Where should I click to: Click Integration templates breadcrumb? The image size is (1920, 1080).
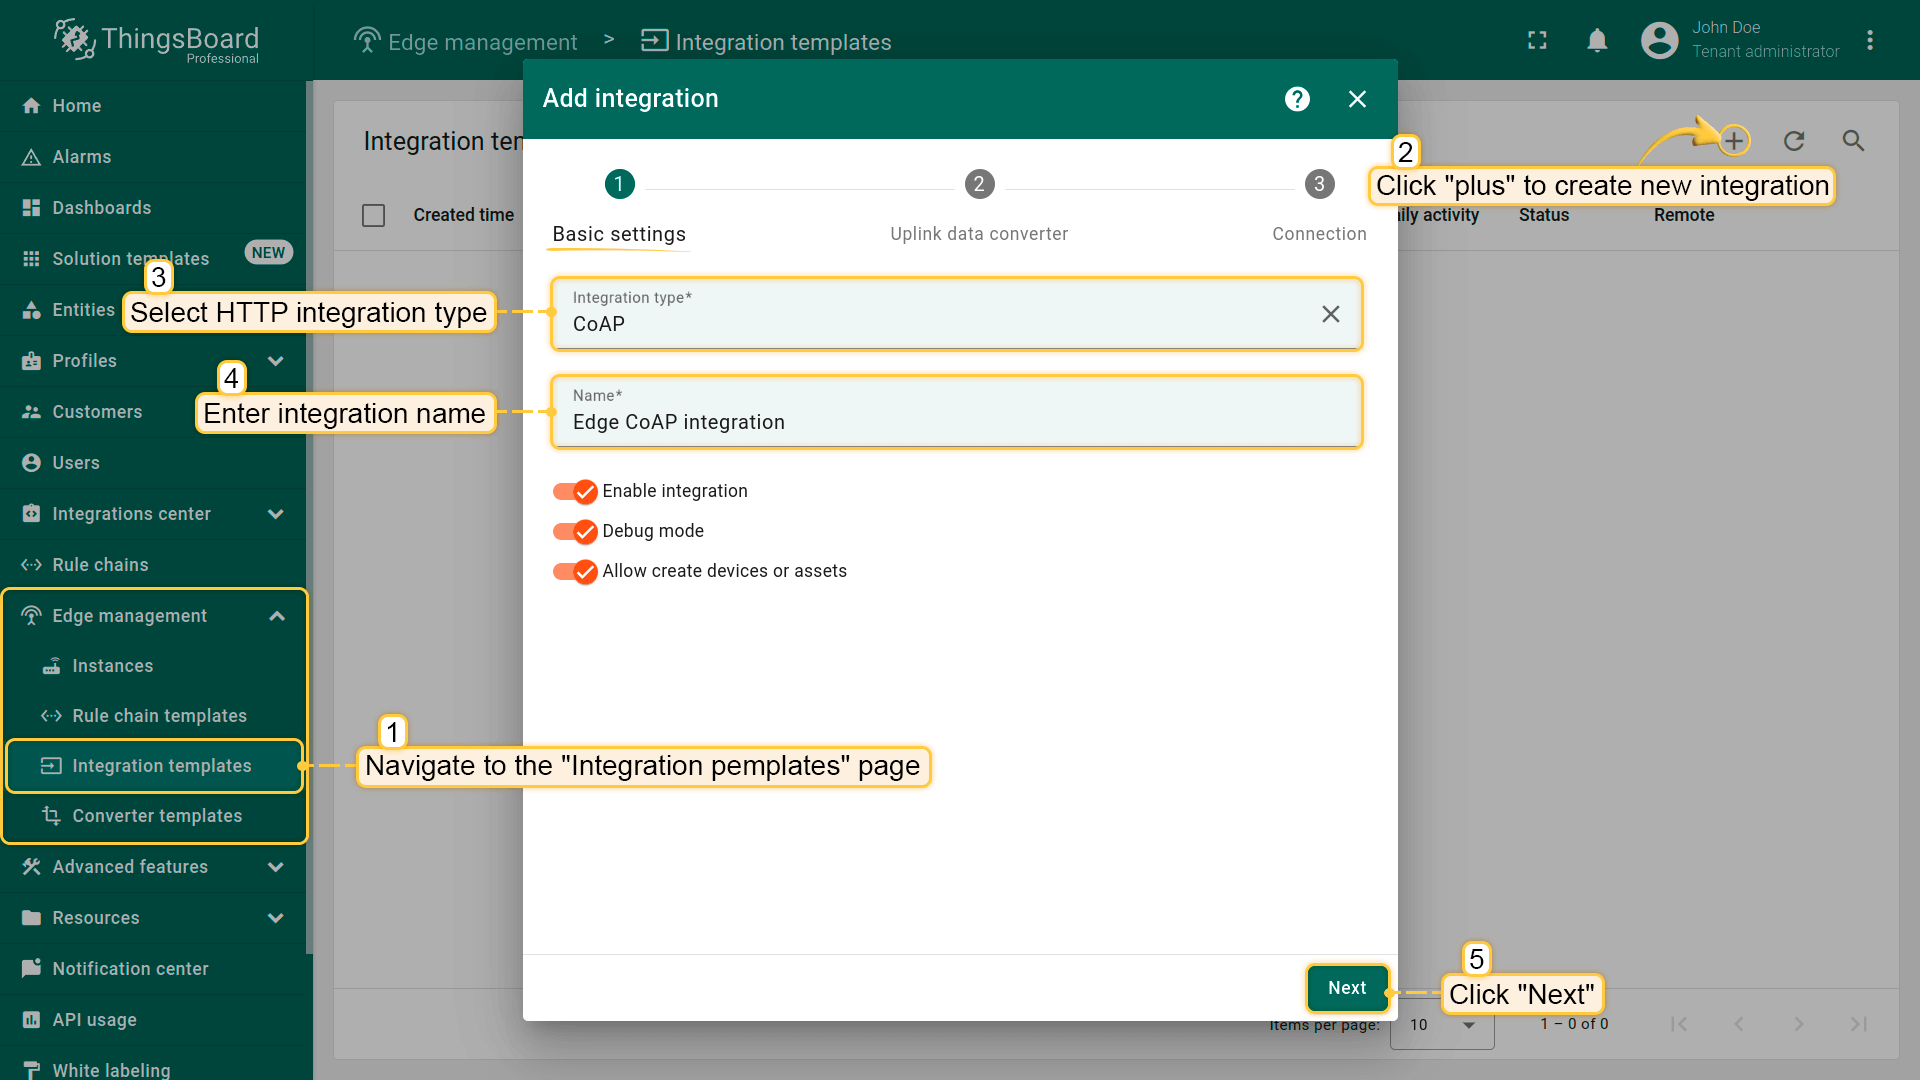766,42
